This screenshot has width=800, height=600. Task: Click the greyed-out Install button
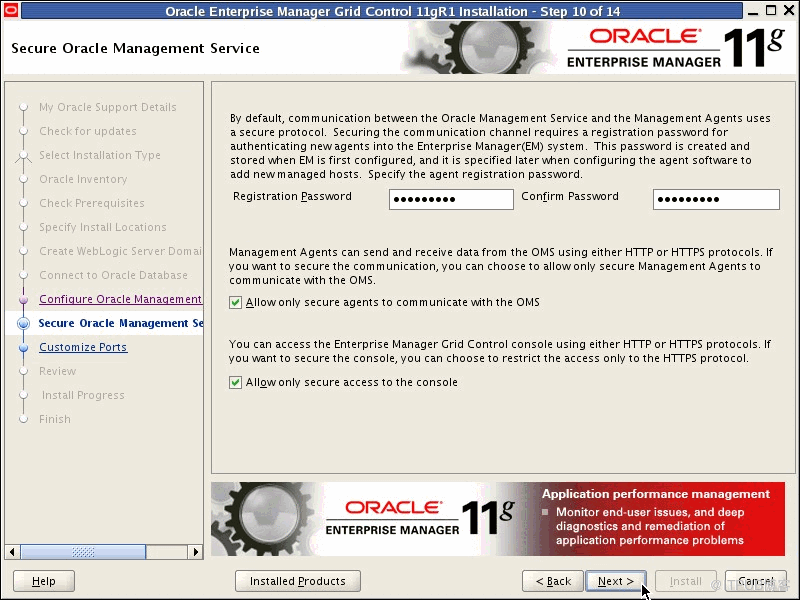(686, 581)
